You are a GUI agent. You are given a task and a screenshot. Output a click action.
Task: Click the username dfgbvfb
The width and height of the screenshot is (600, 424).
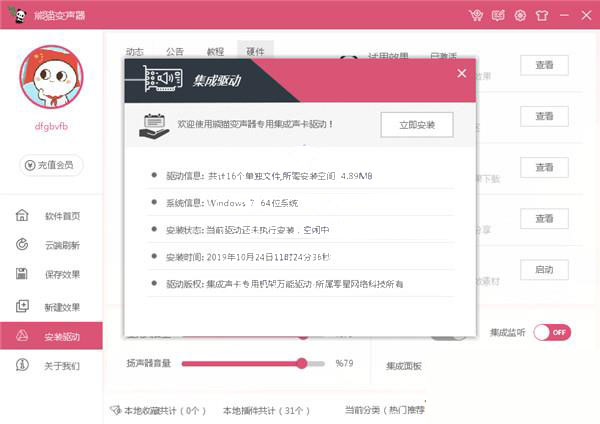51,126
